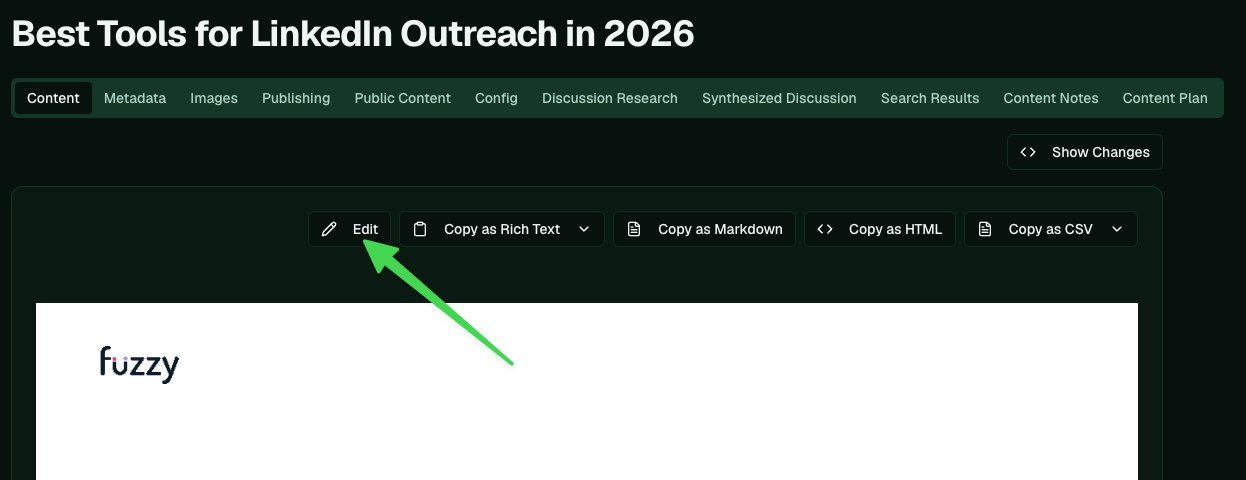
Task: Select the Content Plan tab
Action: click(1165, 98)
